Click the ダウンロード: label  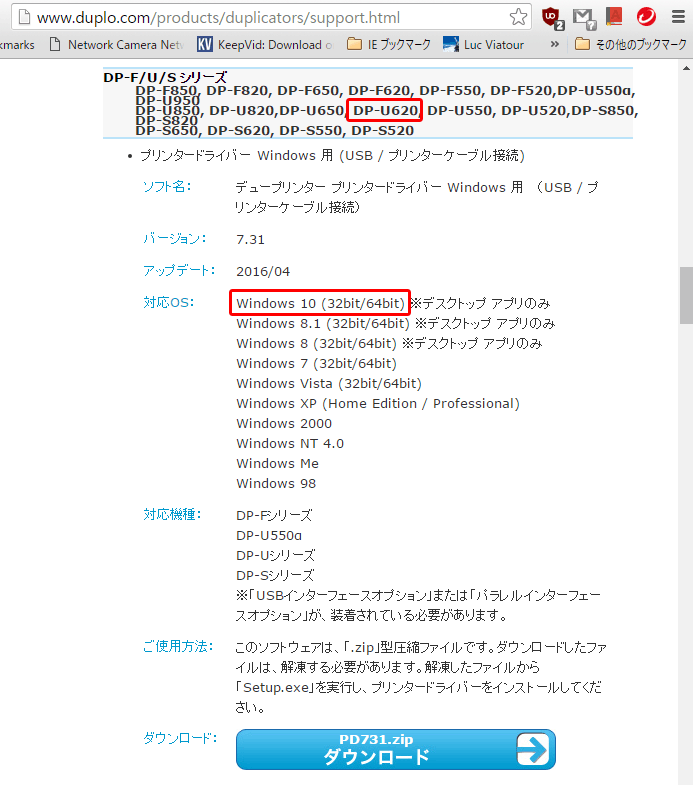coord(180,737)
